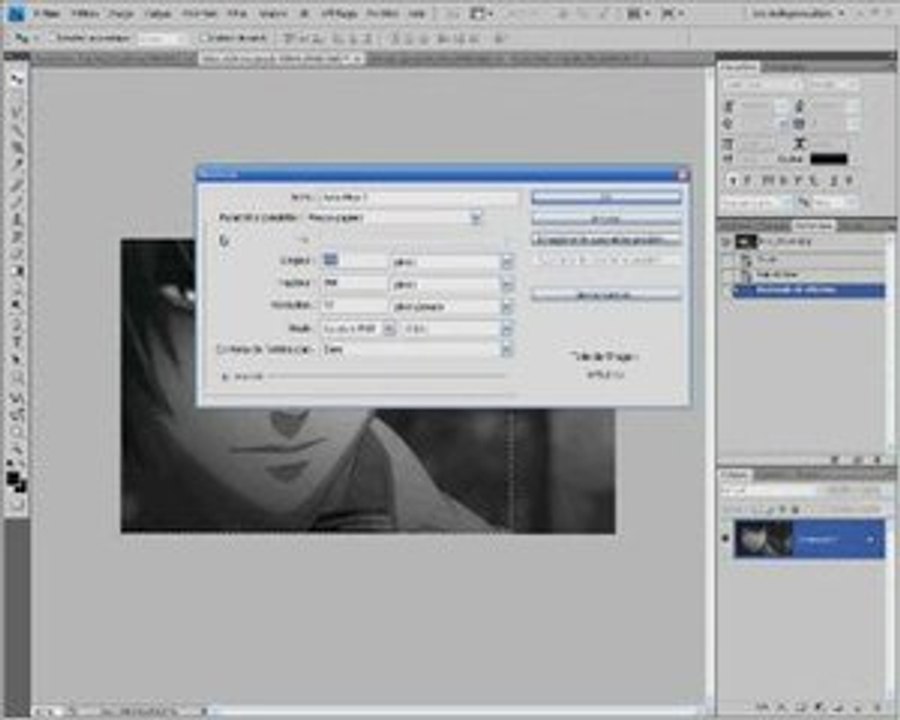The width and height of the screenshot is (900, 720).
Task: Select the Lasso tool
Action: 17,114
